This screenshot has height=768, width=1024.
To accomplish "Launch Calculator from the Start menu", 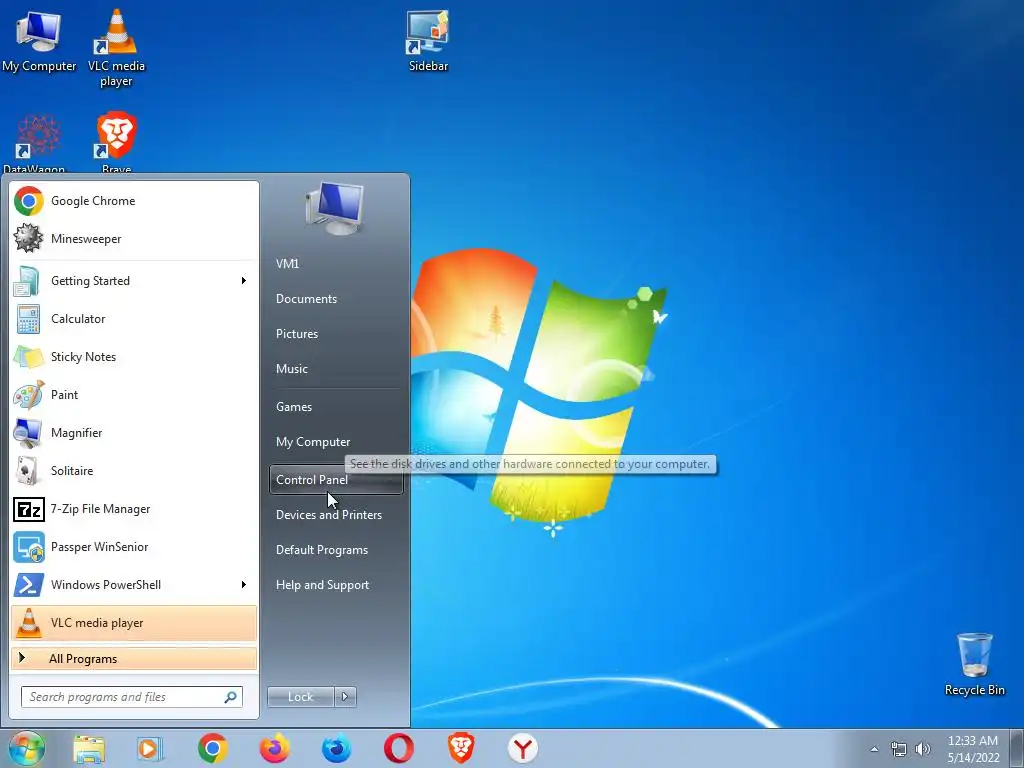I will pyautogui.click(x=134, y=319).
